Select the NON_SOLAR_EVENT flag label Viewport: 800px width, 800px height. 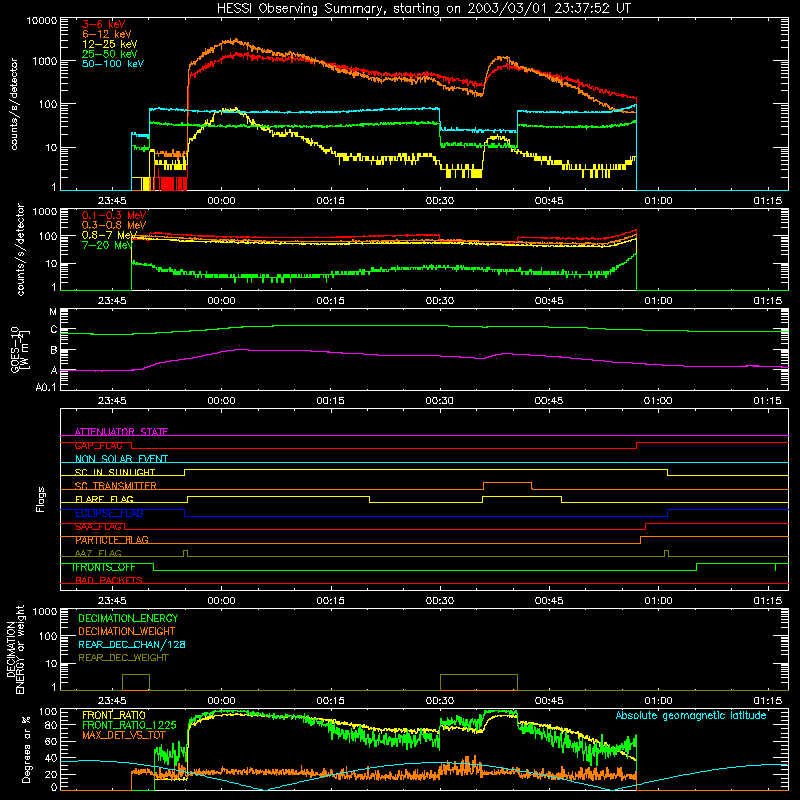pos(121,459)
